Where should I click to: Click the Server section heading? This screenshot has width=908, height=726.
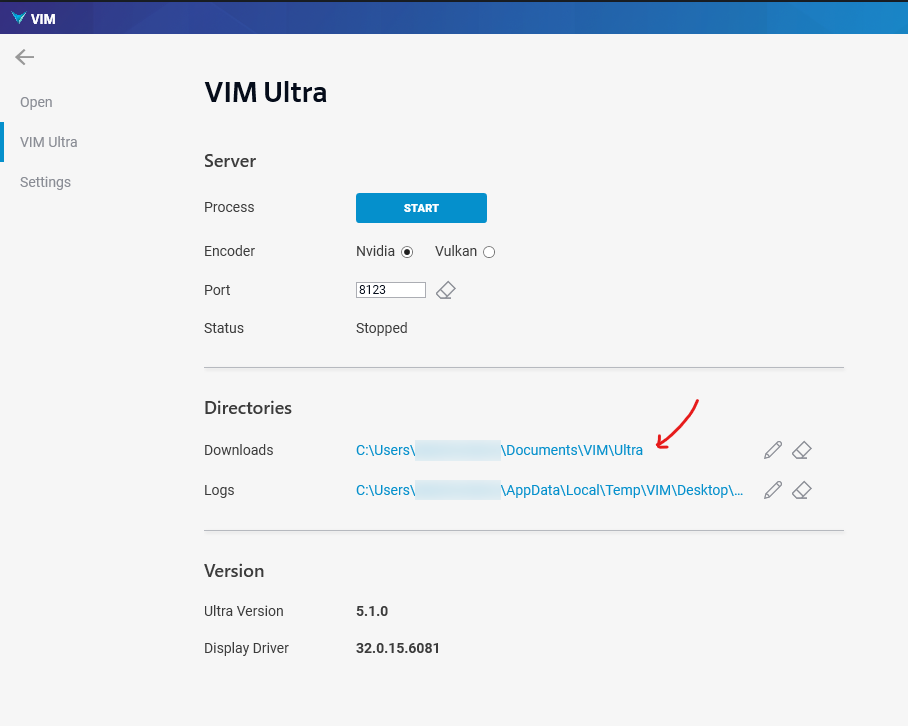click(x=230, y=161)
